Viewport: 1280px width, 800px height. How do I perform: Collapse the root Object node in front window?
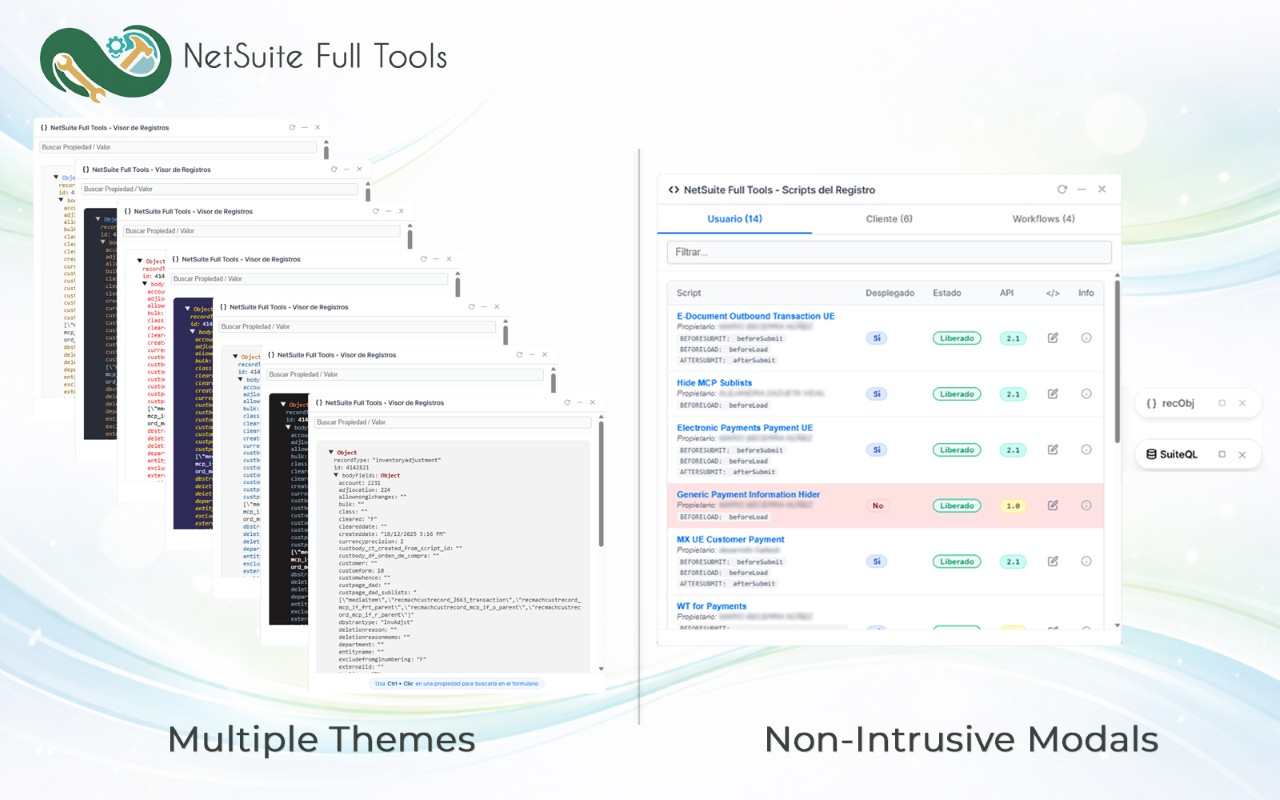(x=331, y=452)
